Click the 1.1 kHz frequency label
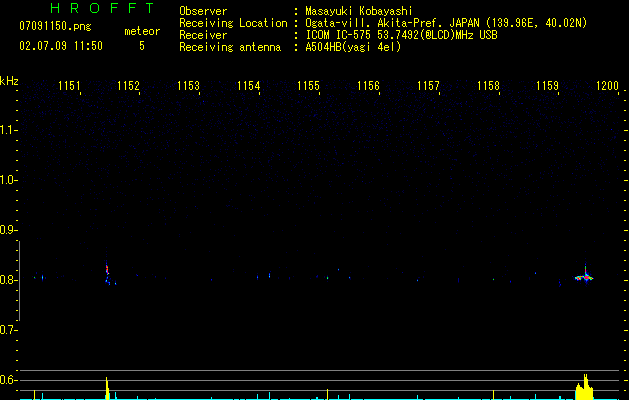 (8, 130)
